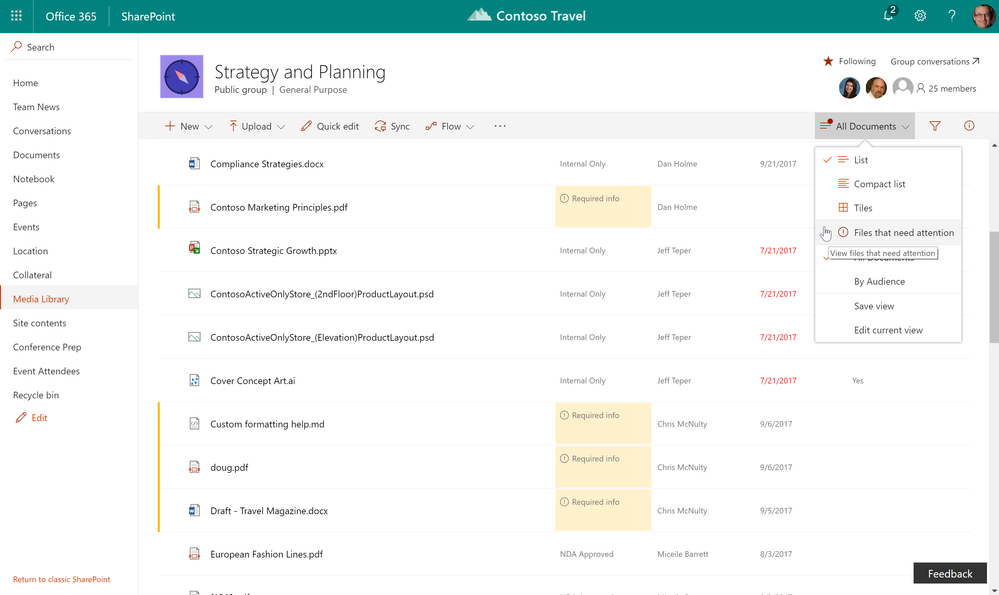The height and width of the screenshot is (595, 999).
Task: Click Return to classic SharePoint link
Action: (x=62, y=580)
